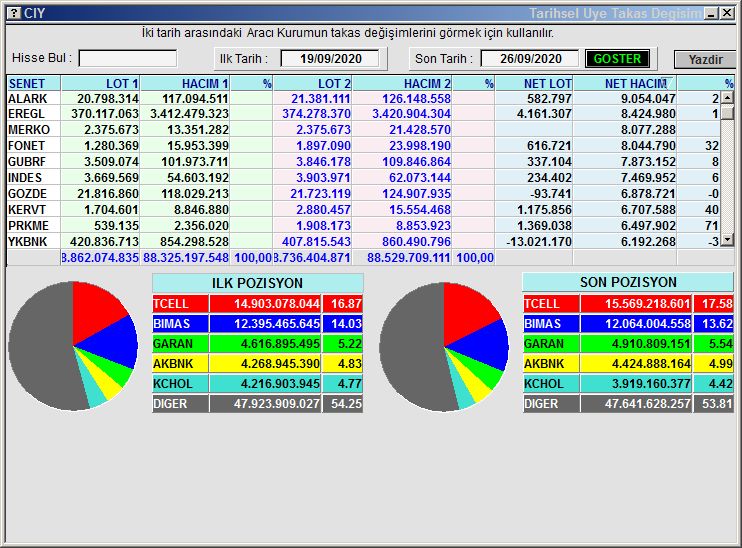Sort by the NET HACIM column header
742x548 pixels.
coord(625,83)
